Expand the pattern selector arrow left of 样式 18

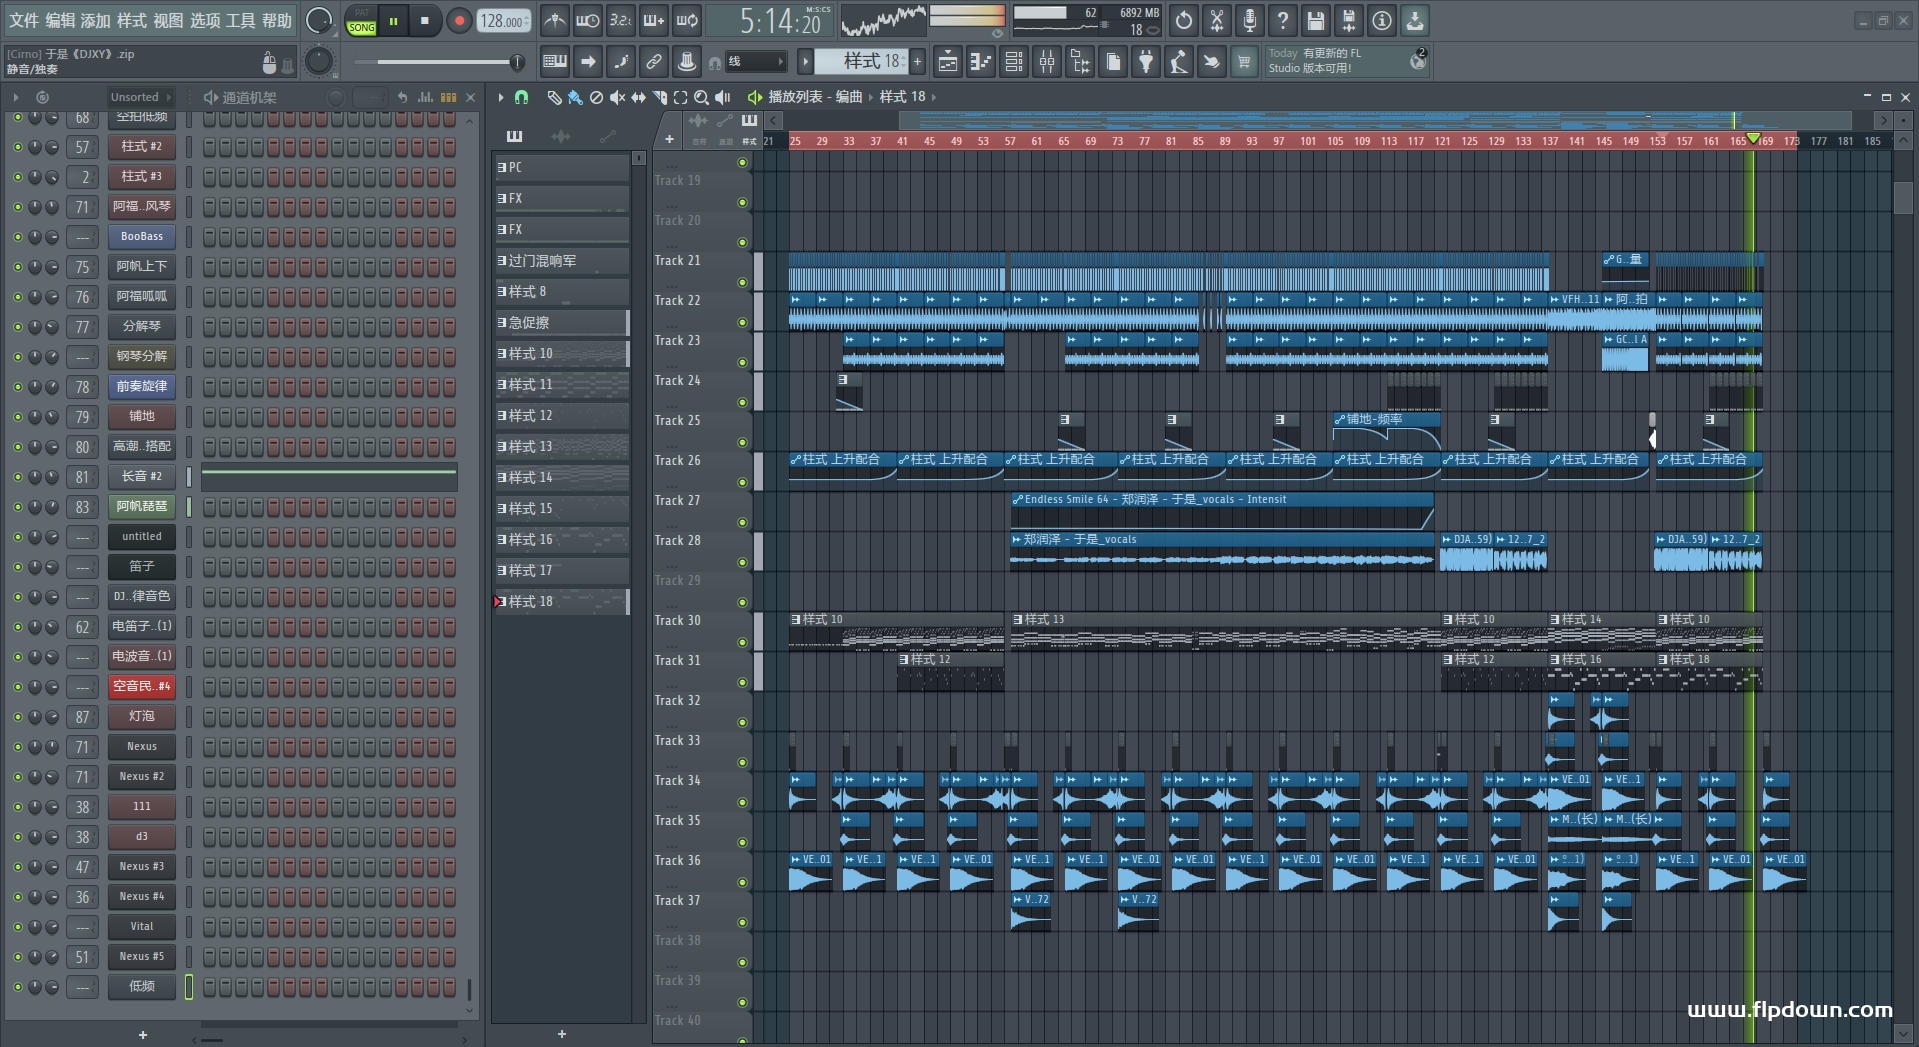[x=805, y=62]
